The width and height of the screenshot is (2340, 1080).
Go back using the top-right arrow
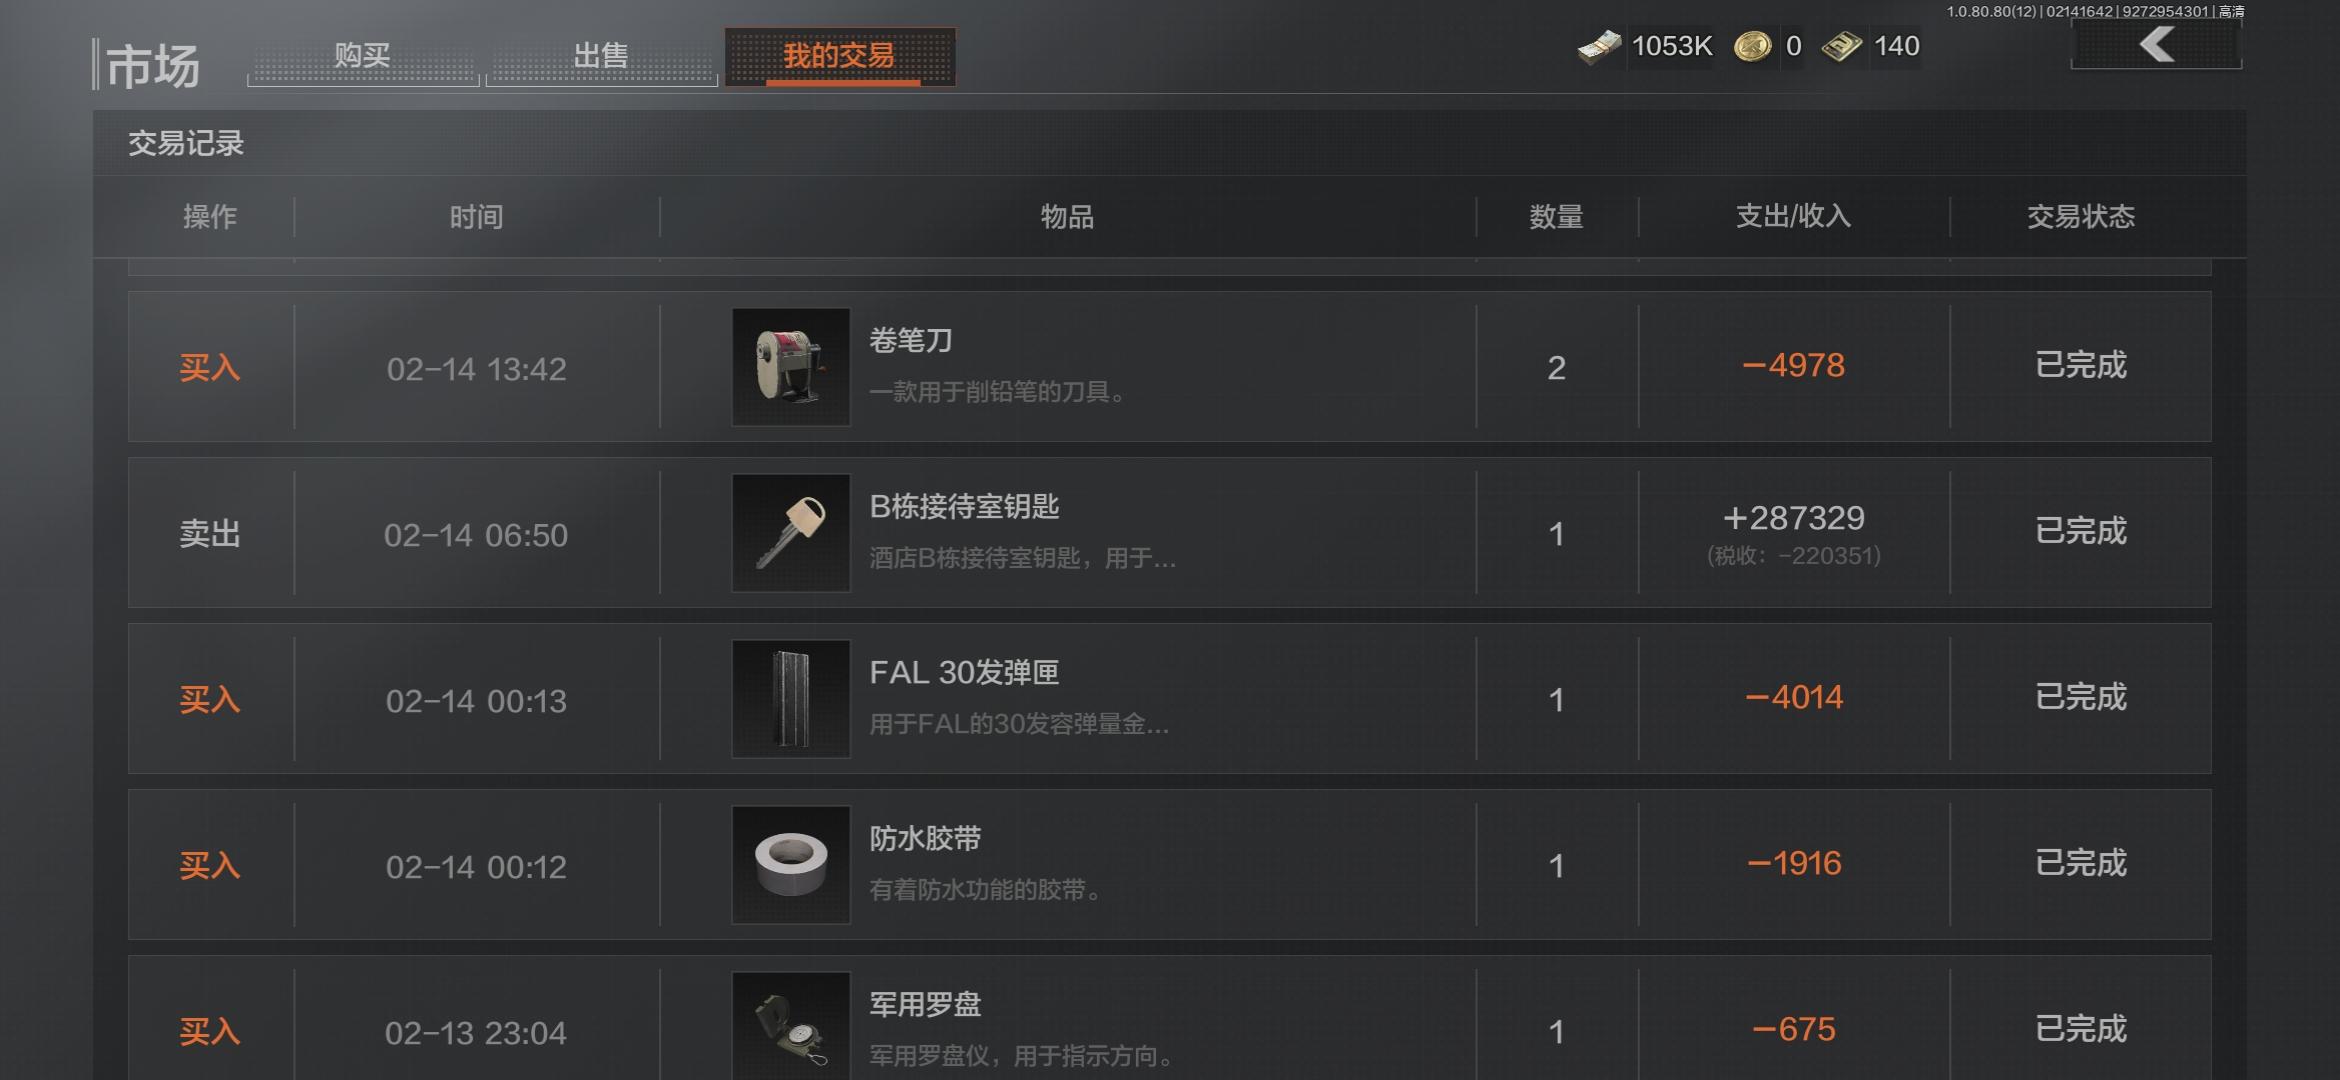2156,45
